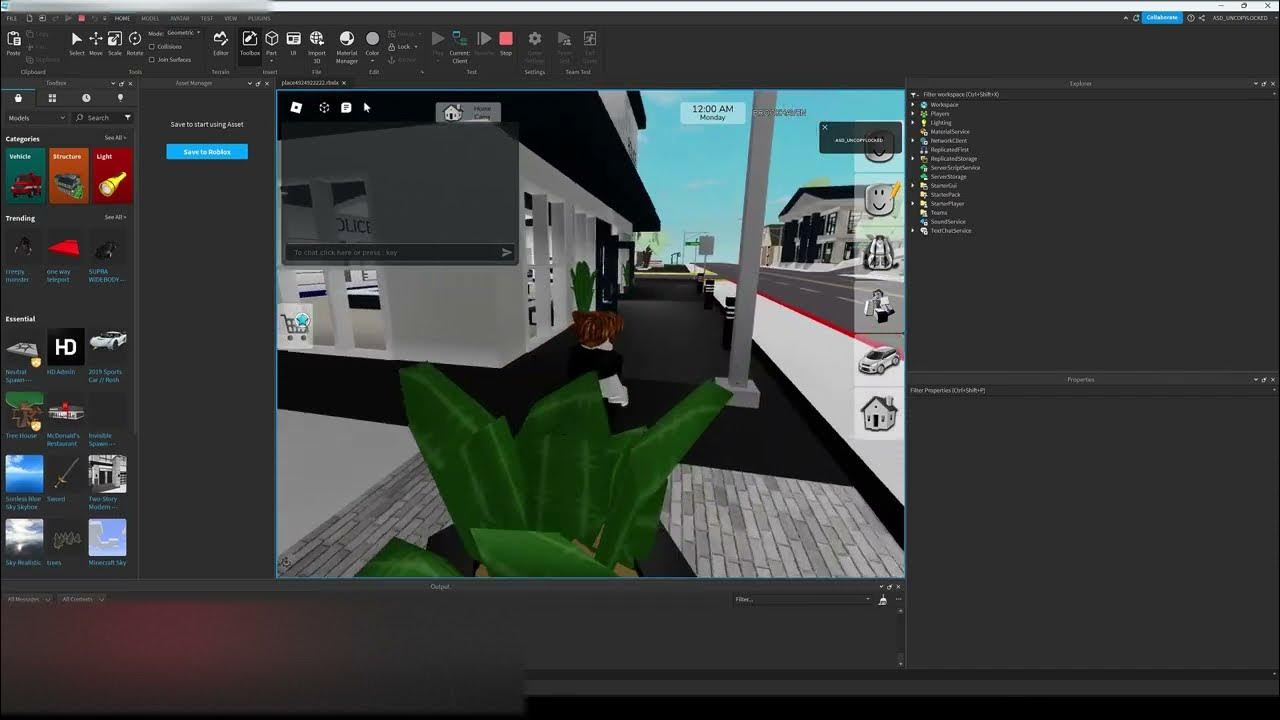
Task: Click the in-game house icon on sidebar
Action: point(879,412)
